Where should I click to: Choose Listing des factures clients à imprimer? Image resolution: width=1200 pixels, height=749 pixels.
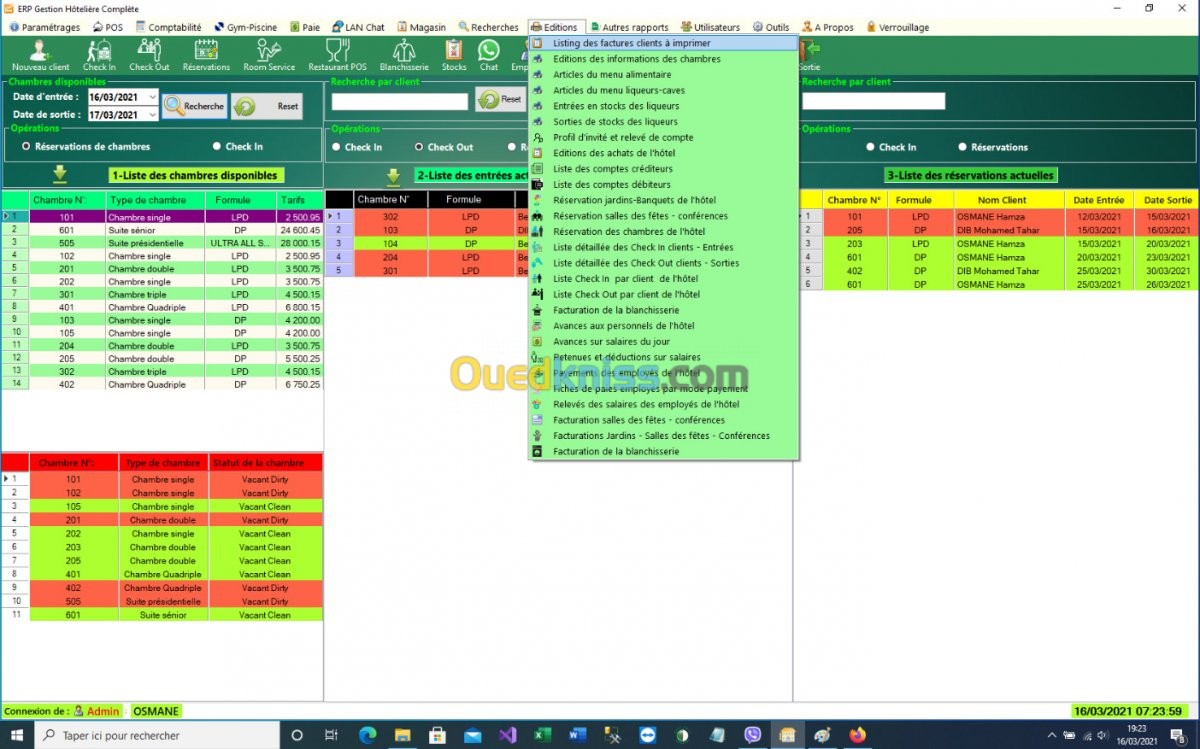(663, 43)
